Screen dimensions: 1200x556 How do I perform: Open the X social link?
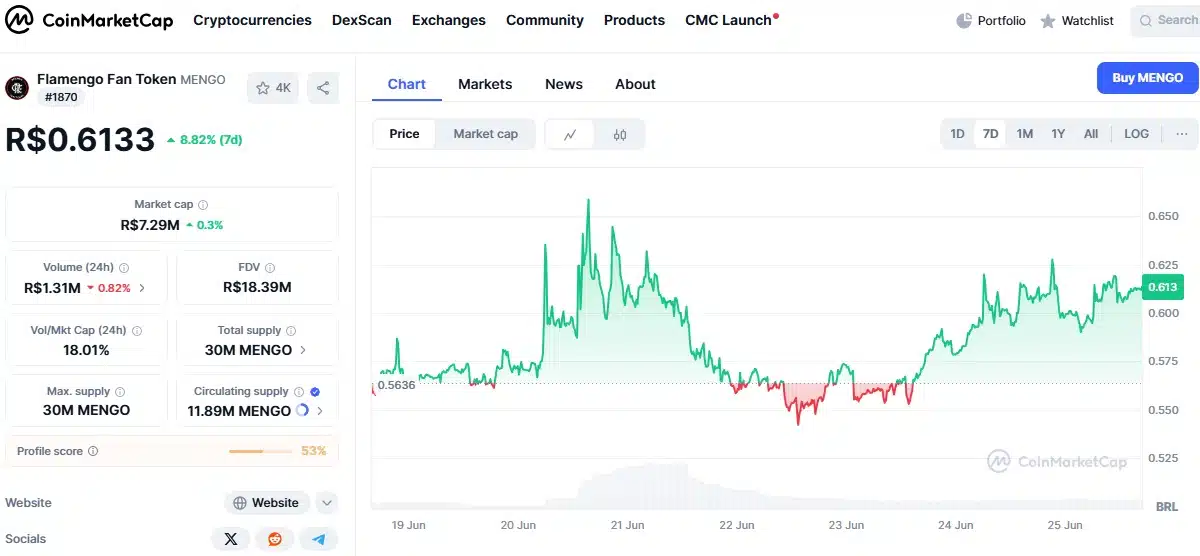coord(231,539)
